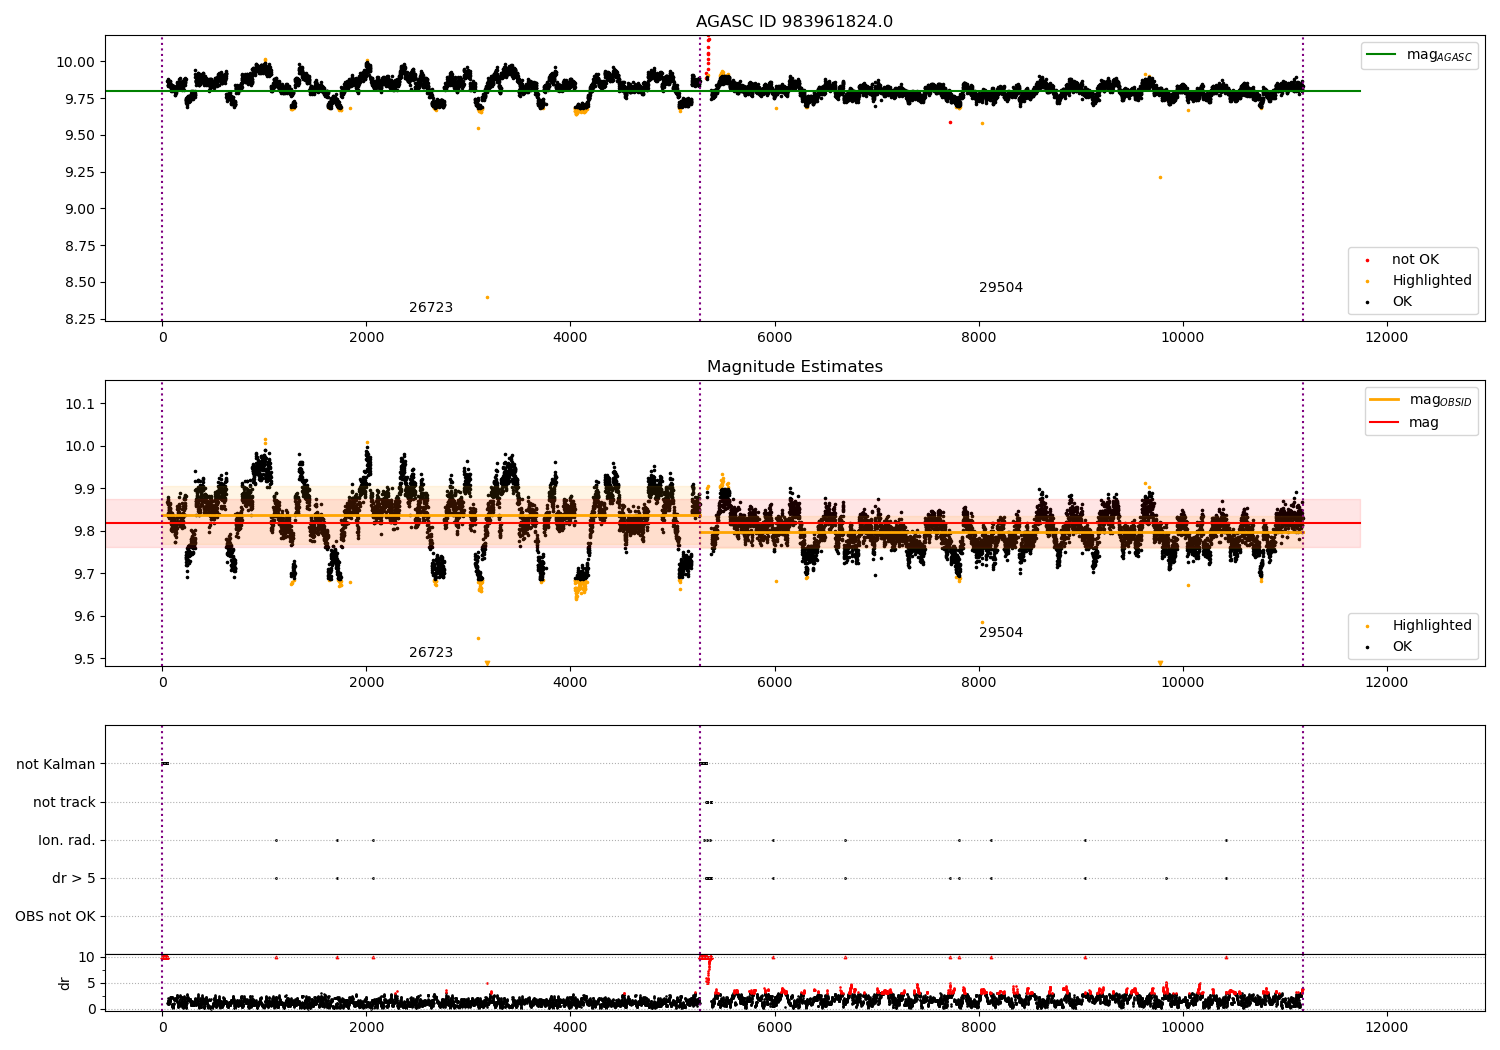Click the 'not Kalman' axis label
This screenshot has width=1500, height=1050.
56,764
